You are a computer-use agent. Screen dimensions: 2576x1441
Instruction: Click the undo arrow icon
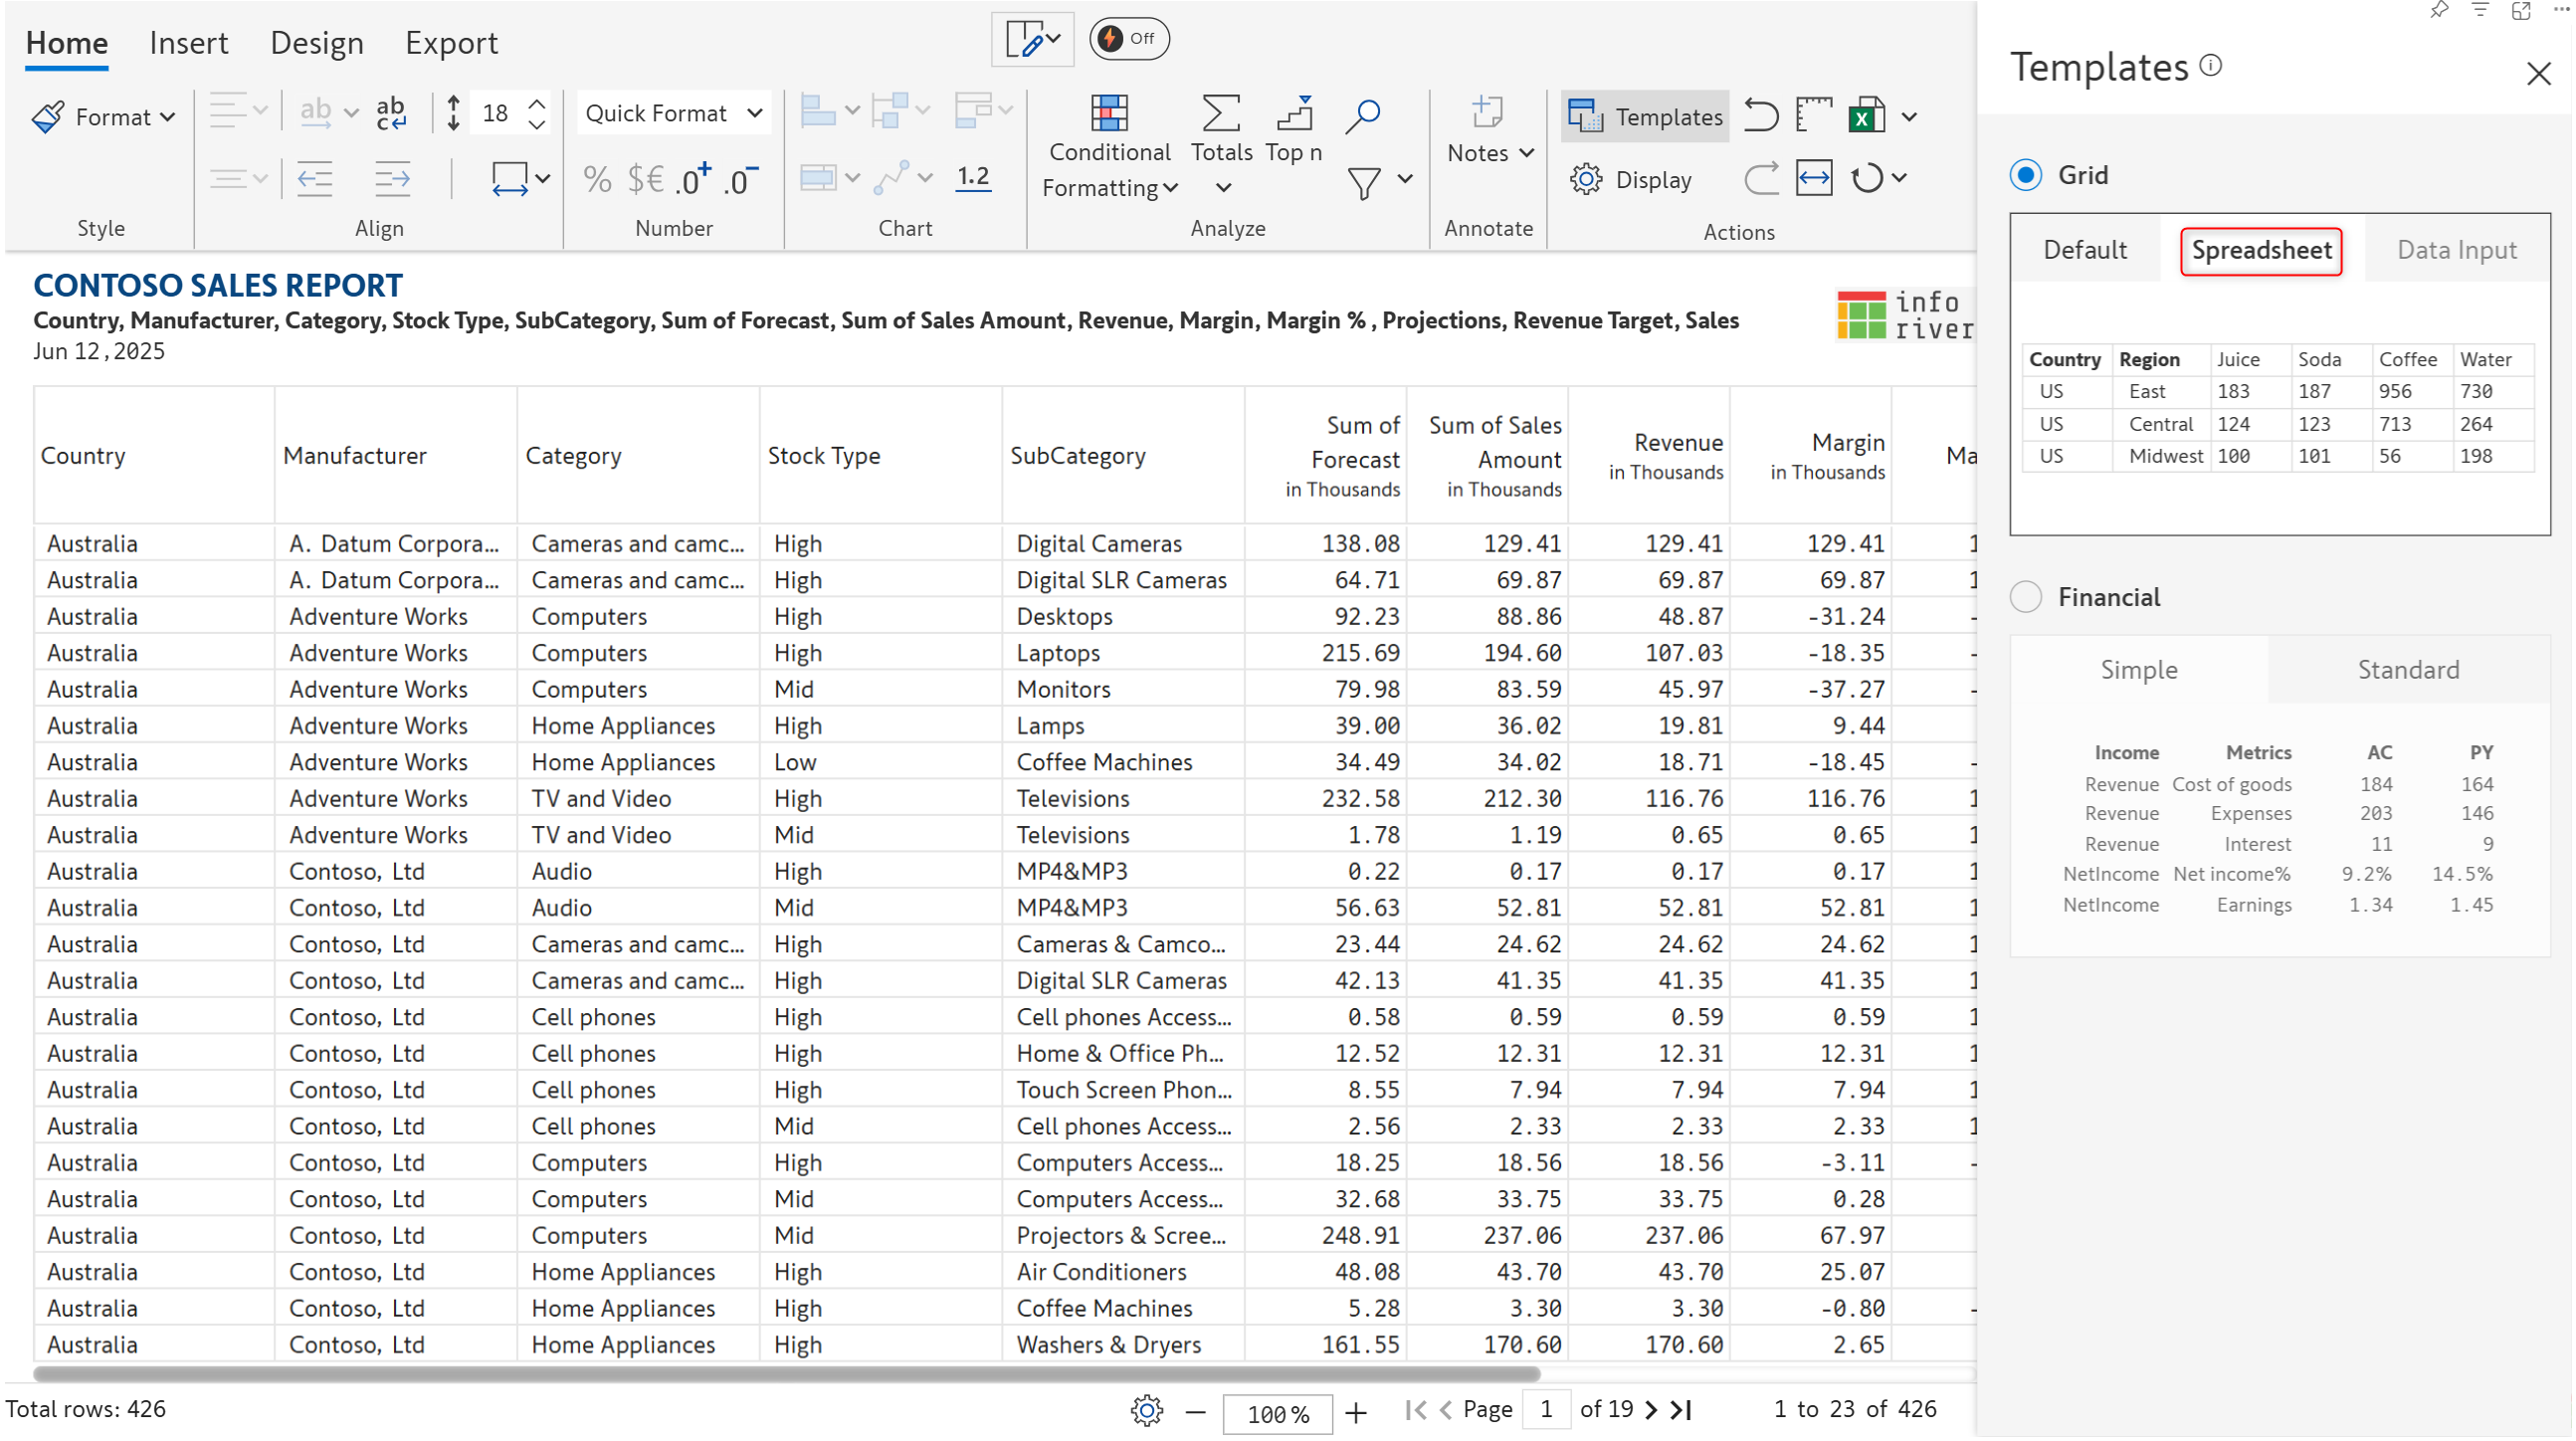click(x=1761, y=116)
